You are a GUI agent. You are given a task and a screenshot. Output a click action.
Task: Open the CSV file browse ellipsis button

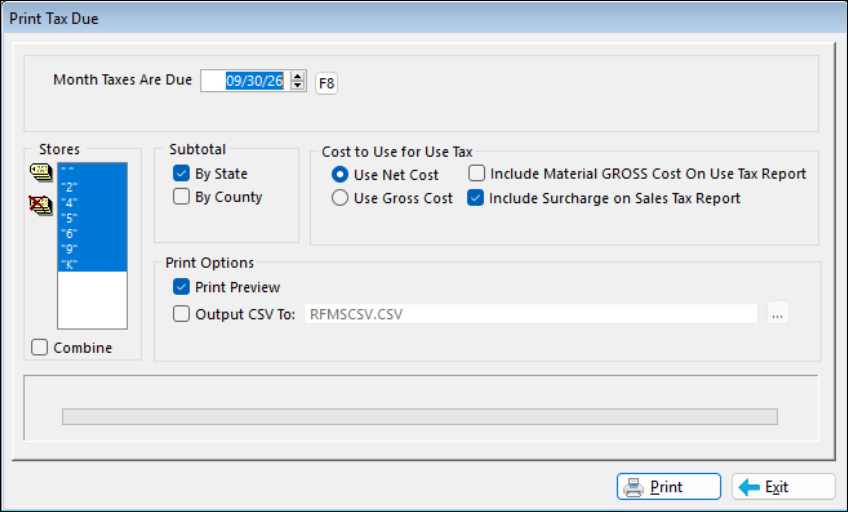778,313
